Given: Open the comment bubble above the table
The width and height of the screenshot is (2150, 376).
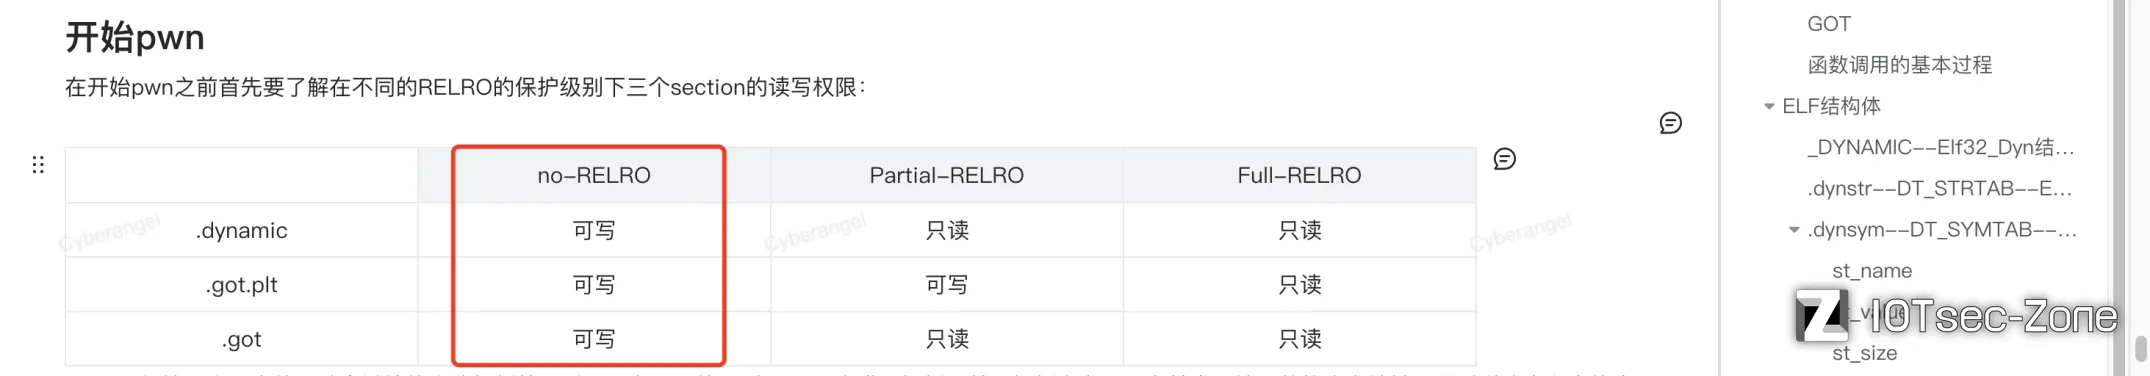Looking at the screenshot, I should 1670,123.
